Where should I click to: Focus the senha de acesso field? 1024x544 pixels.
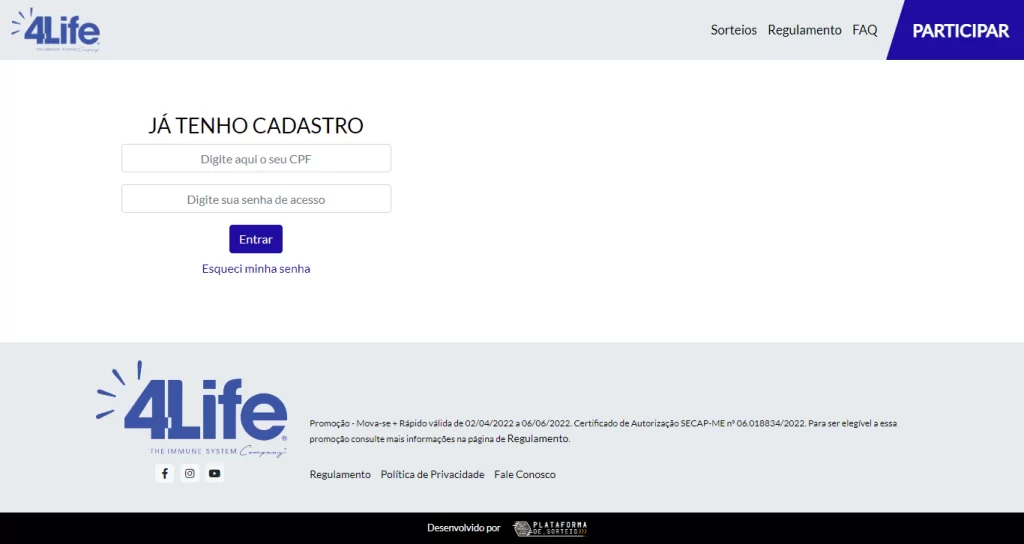[x=256, y=199]
